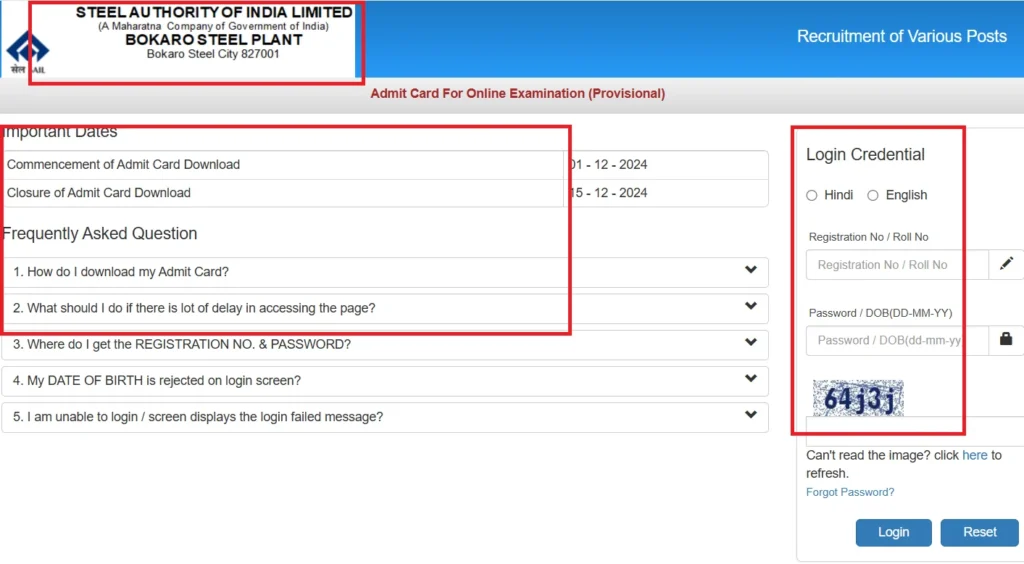
Task: Click 'here' link to refresh captcha
Action: click(974, 455)
